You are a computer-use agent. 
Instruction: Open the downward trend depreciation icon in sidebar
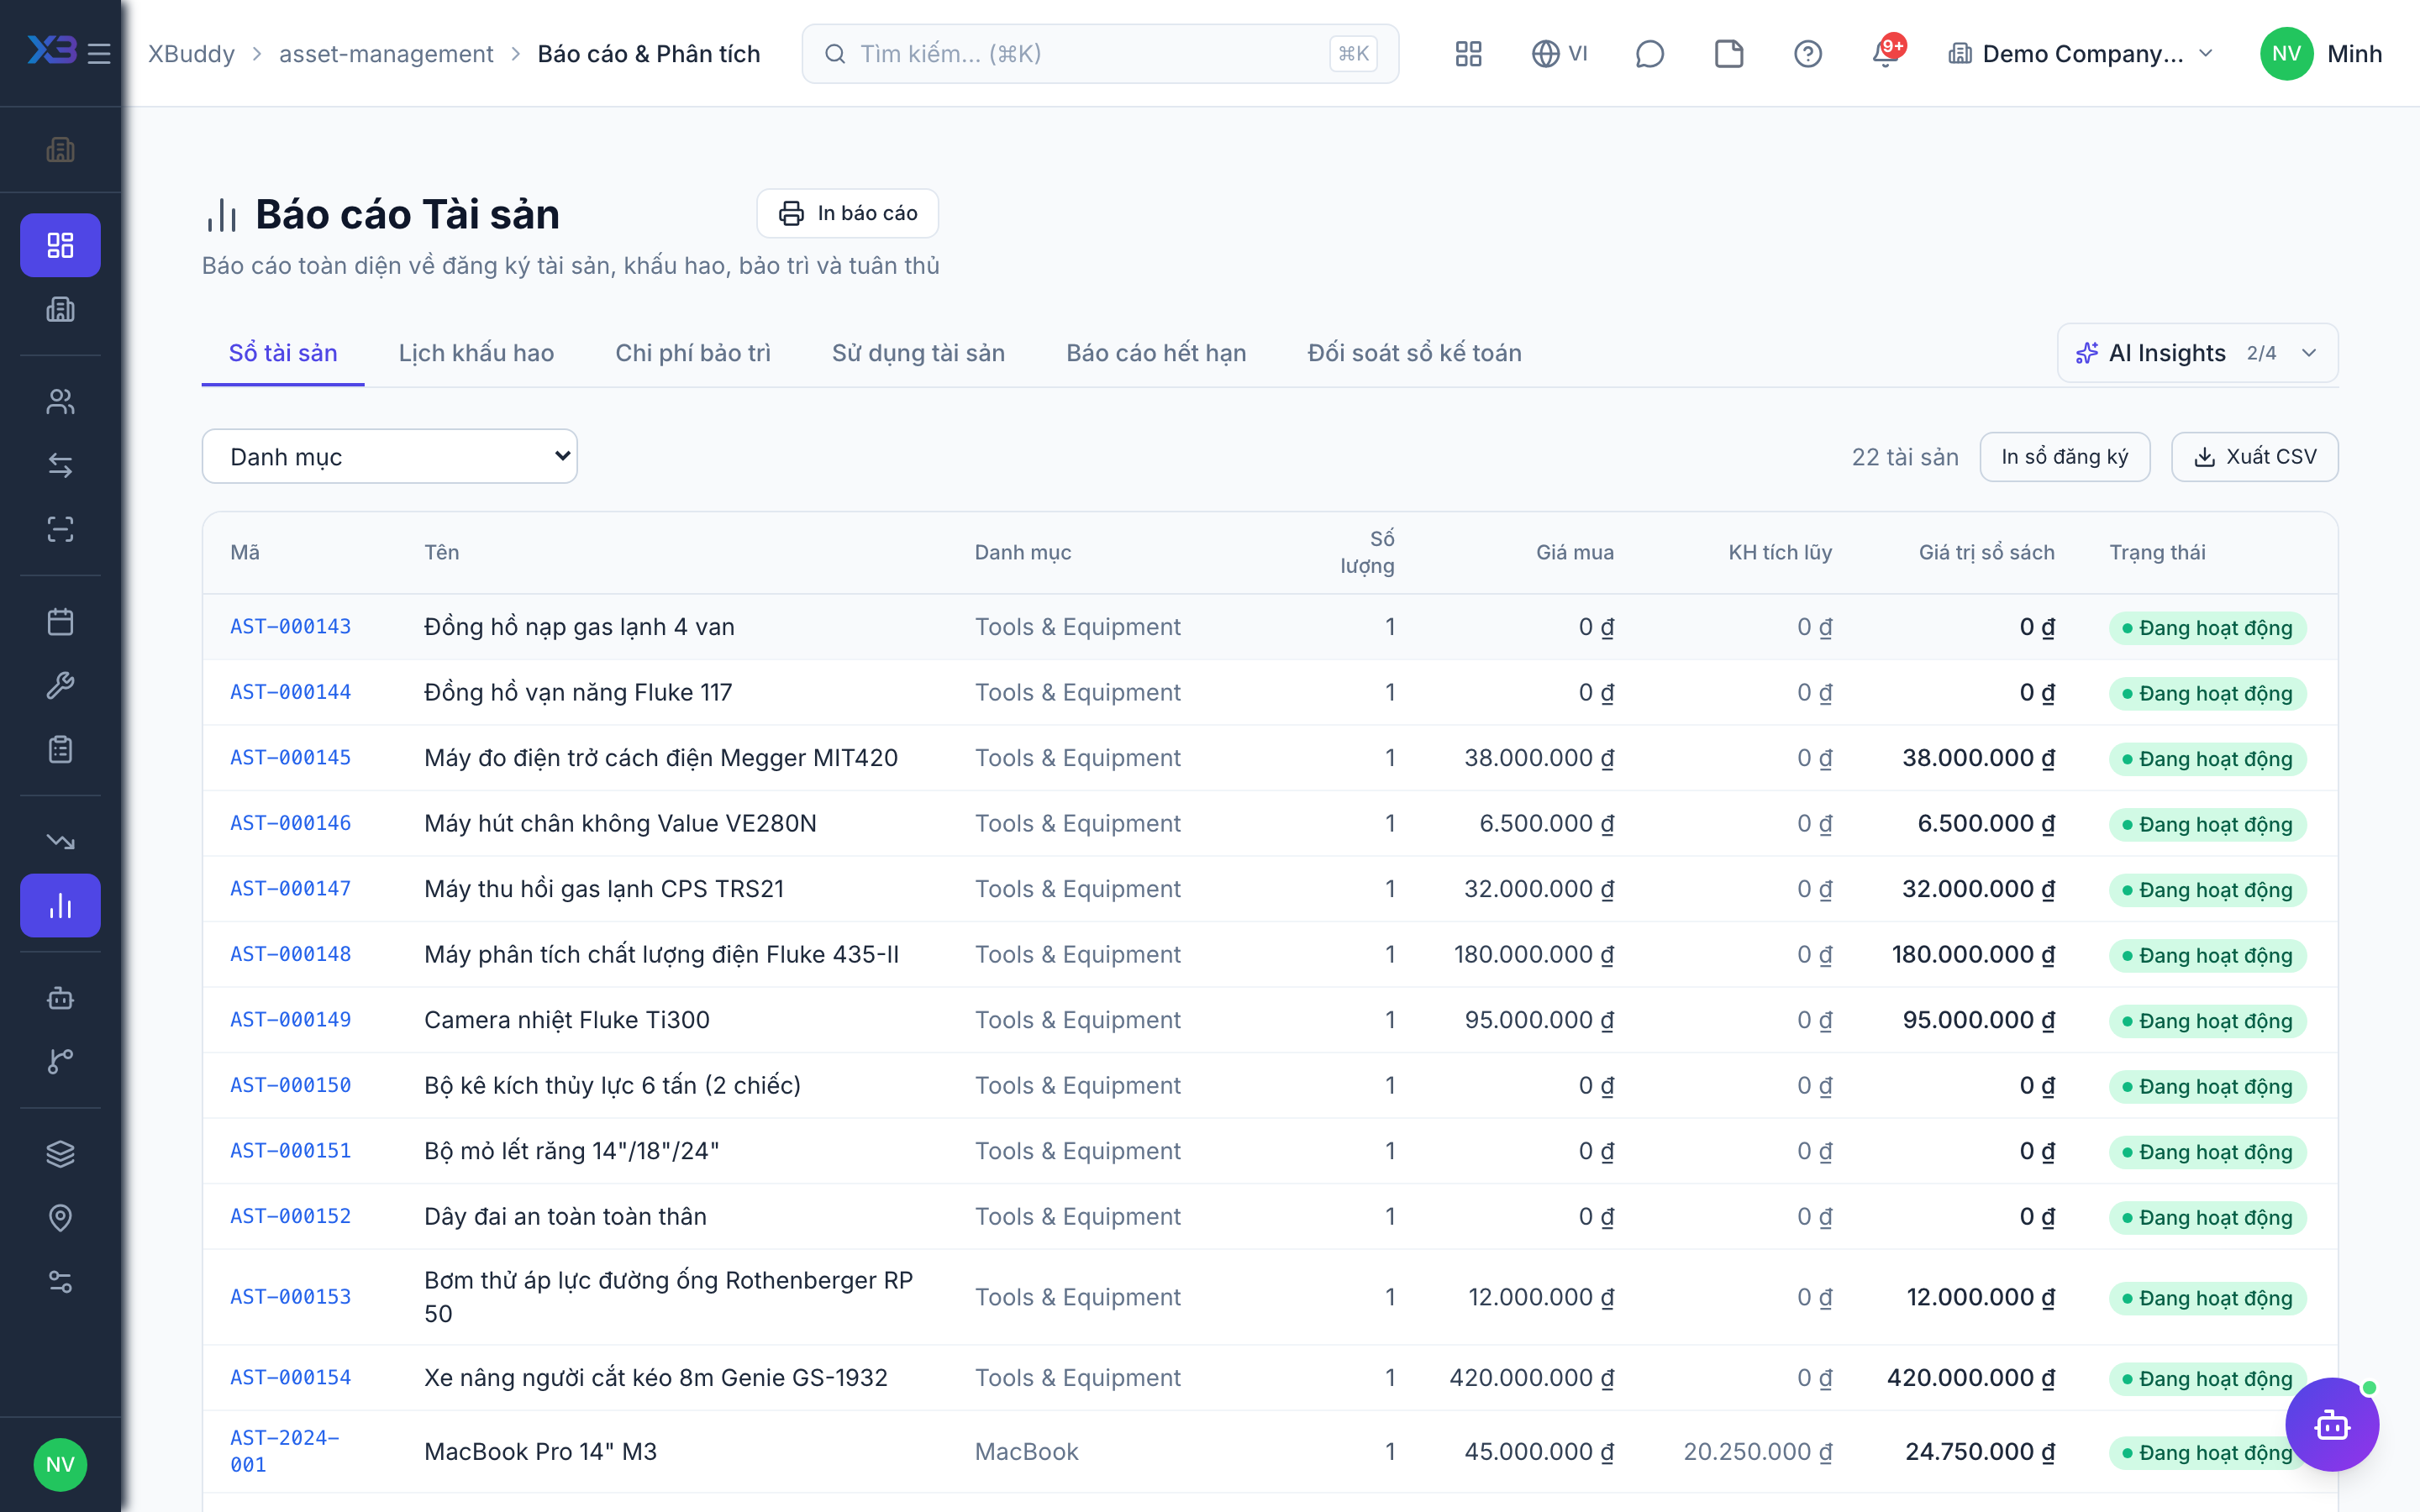[60, 842]
